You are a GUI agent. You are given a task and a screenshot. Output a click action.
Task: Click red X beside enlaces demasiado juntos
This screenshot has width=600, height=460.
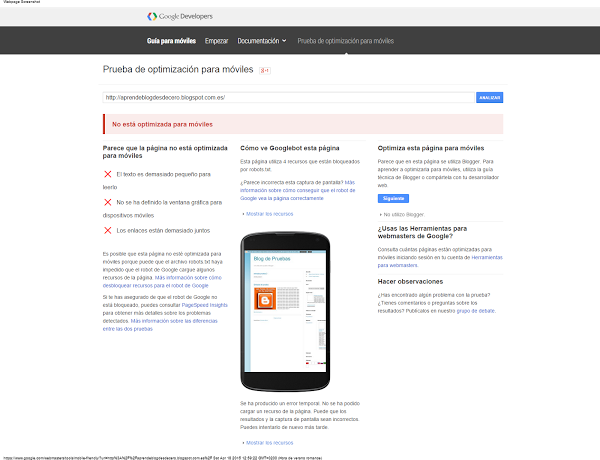[x=108, y=230]
